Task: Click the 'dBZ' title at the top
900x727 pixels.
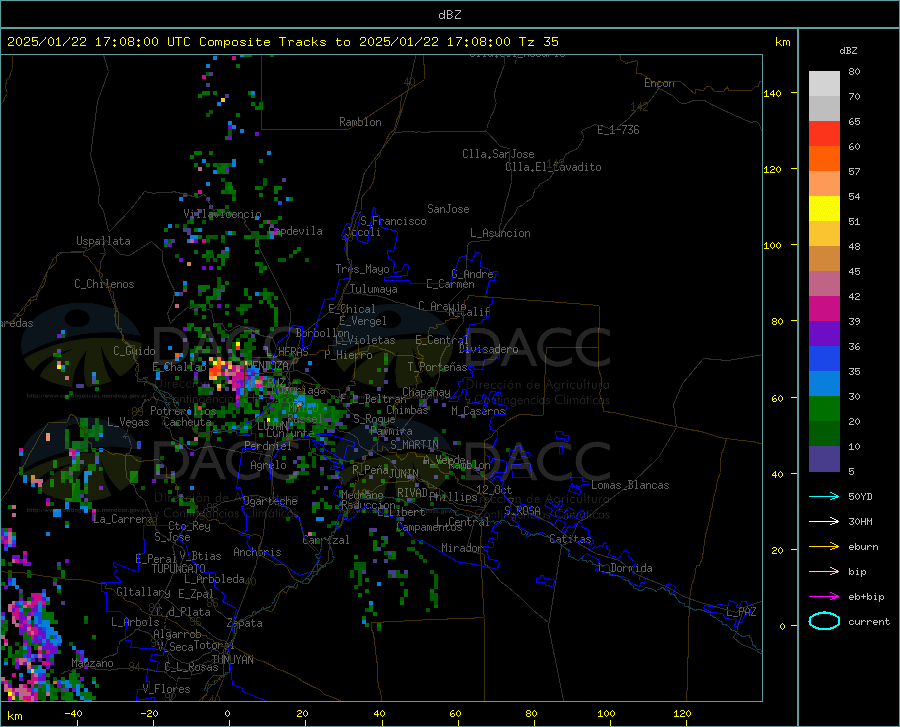Action: pos(449,15)
